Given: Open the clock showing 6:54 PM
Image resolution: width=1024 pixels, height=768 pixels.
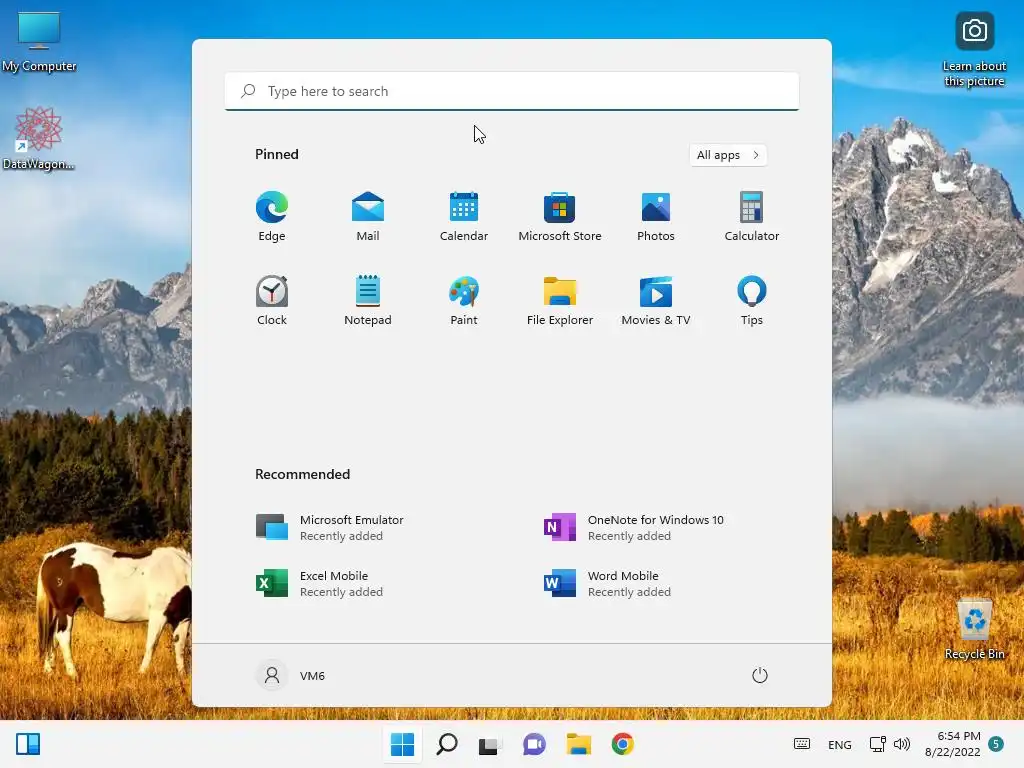Looking at the screenshot, I should (952, 744).
